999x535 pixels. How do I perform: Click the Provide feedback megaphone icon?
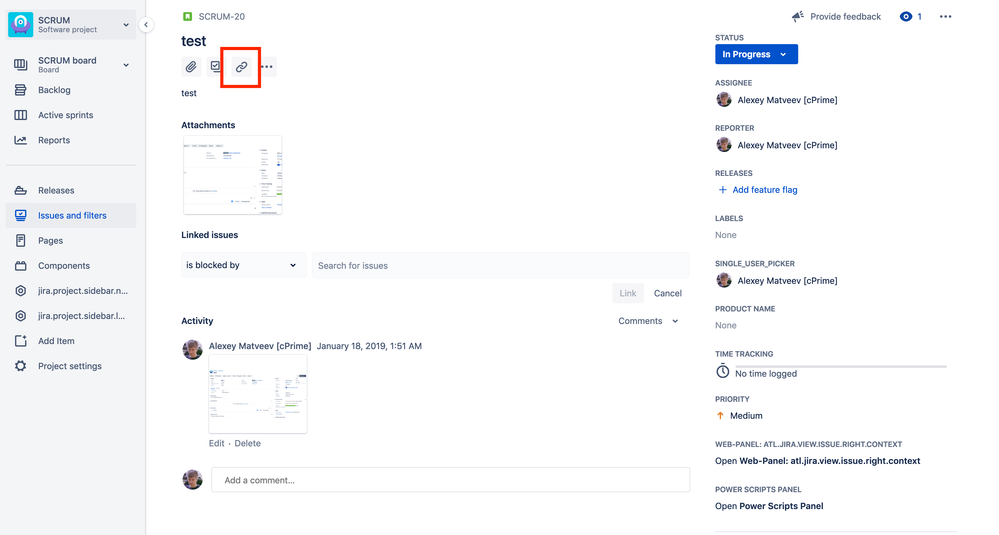pos(798,17)
